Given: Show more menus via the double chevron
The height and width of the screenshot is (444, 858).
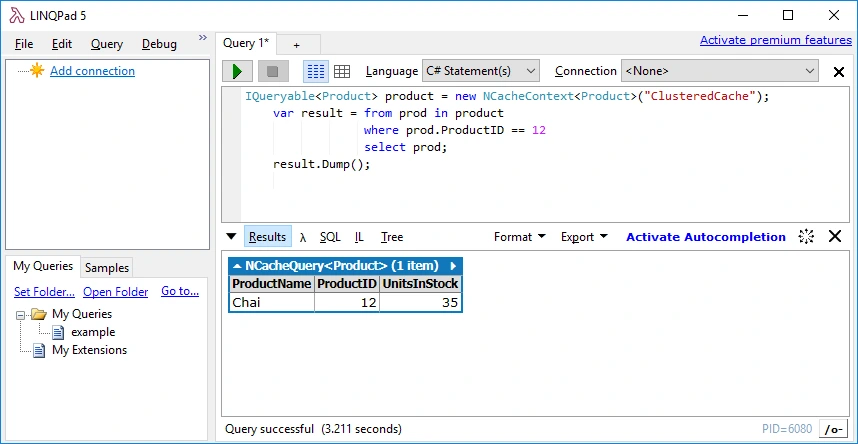Looking at the screenshot, I should 203,38.
